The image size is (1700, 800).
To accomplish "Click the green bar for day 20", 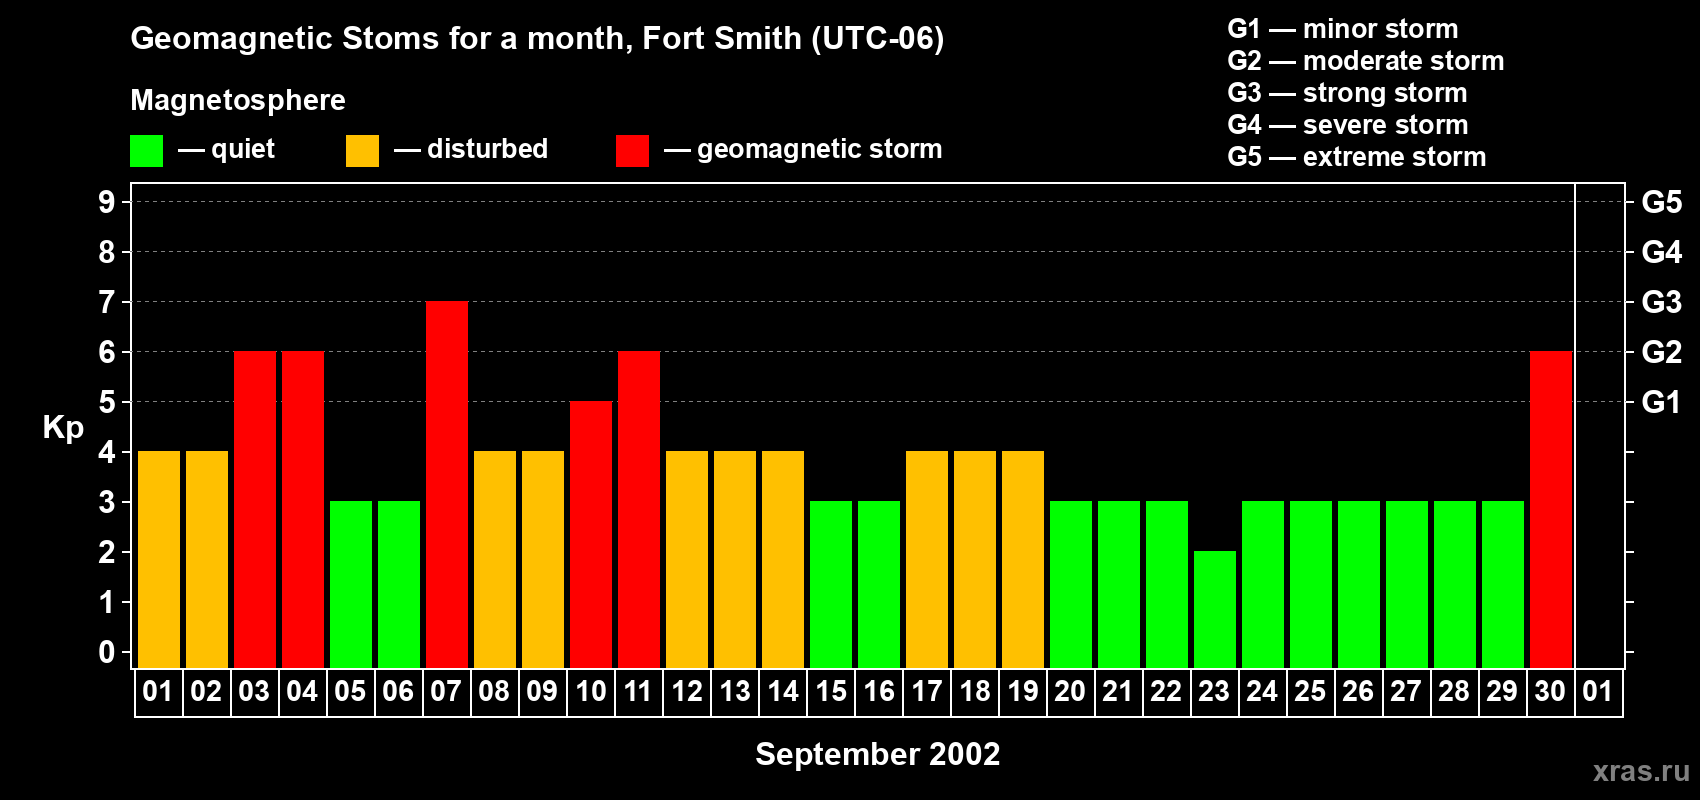I will coord(1071,585).
